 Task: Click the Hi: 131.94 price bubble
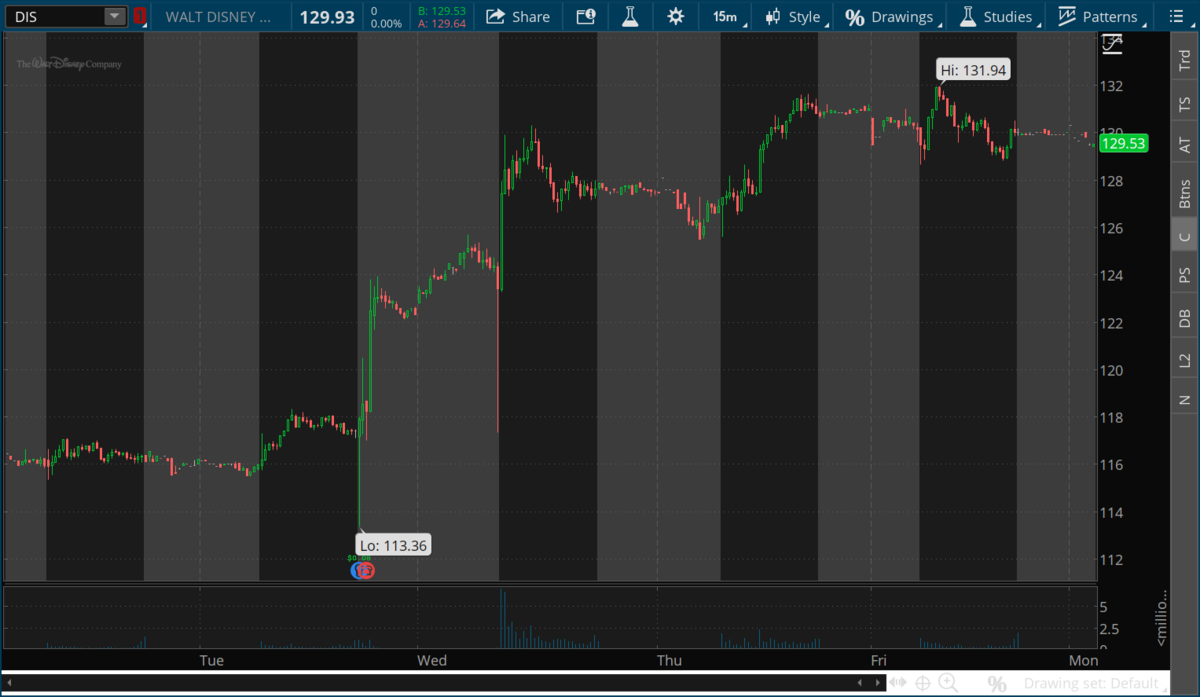click(x=974, y=69)
